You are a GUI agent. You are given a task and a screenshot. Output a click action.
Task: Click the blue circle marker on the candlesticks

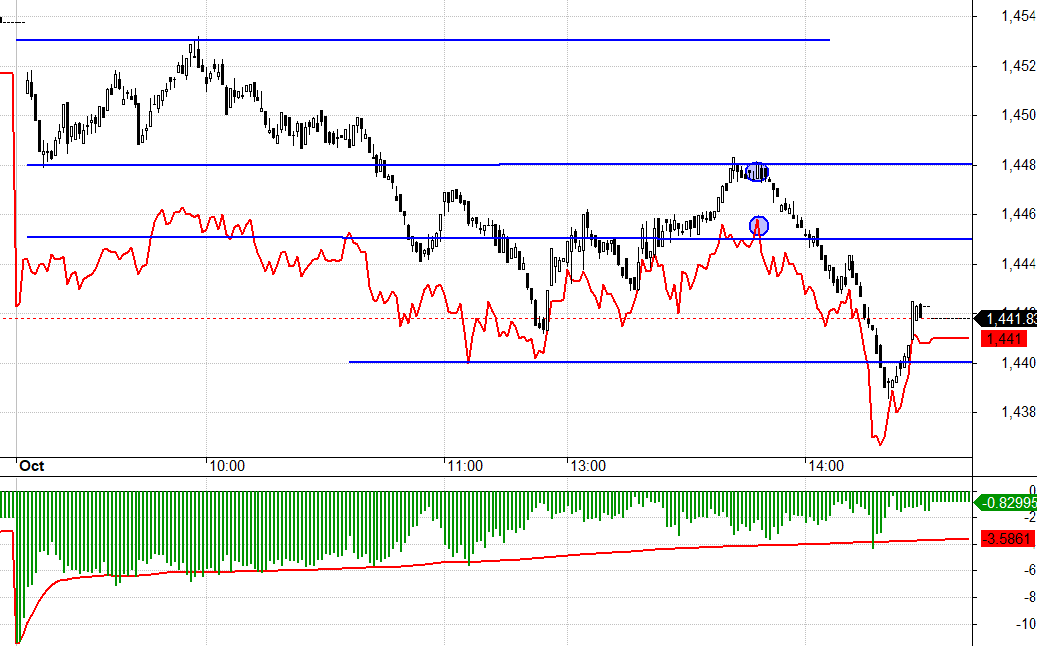click(x=758, y=171)
